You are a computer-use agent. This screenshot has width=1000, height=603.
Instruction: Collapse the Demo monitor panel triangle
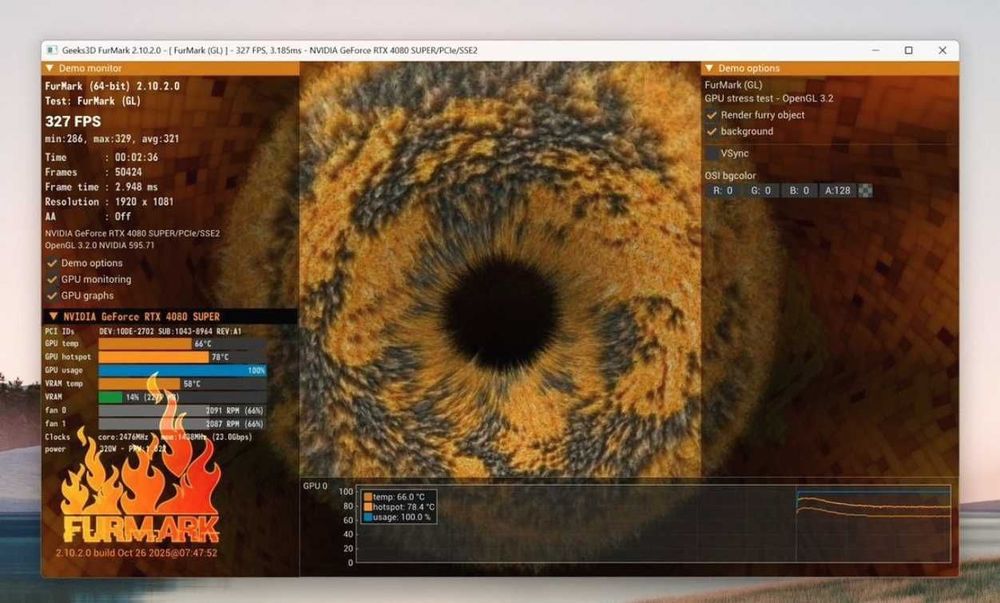(x=49, y=68)
